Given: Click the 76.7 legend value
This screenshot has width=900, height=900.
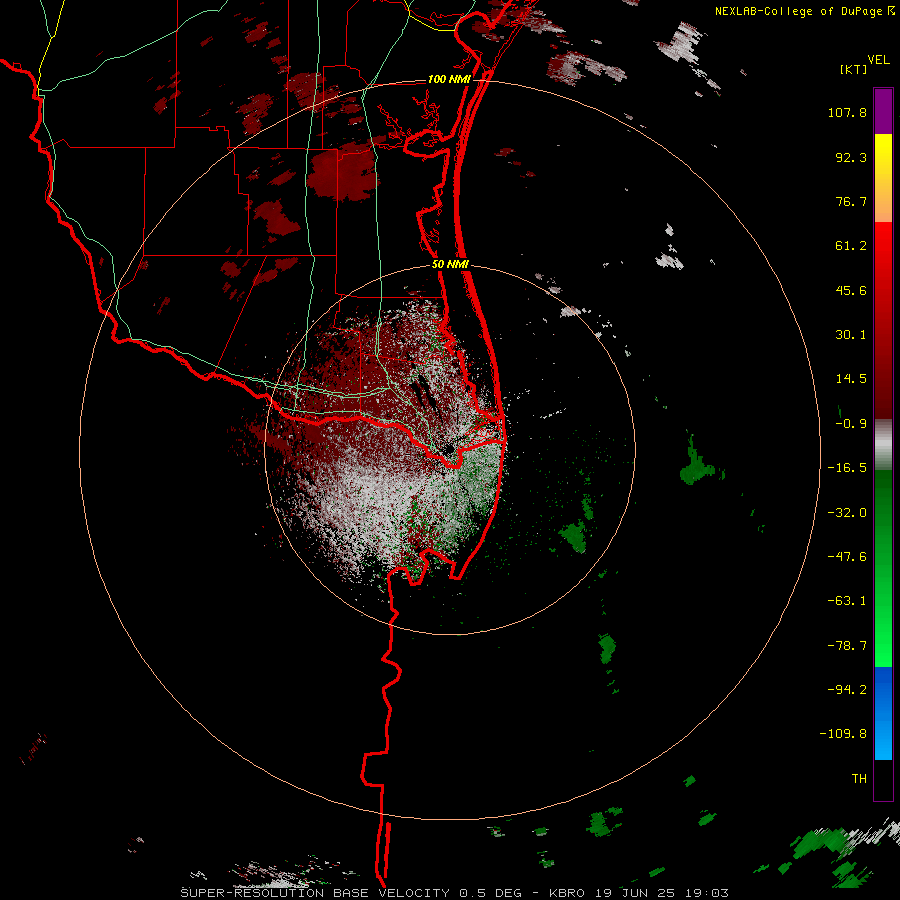Looking at the screenshot, I should [x=851, y=201].
